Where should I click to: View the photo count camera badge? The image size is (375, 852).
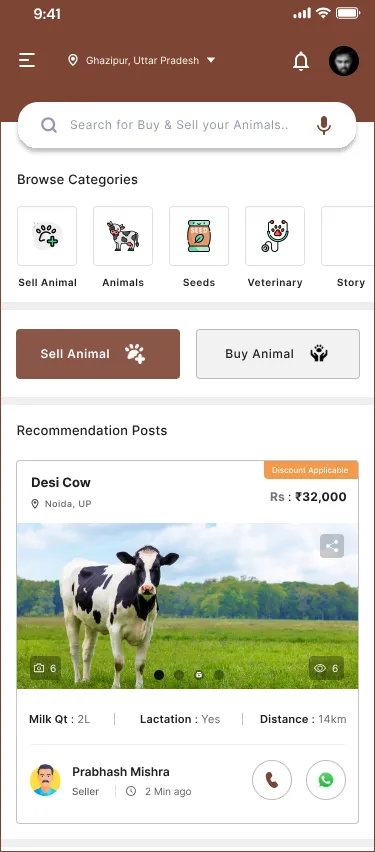[45, 668]
